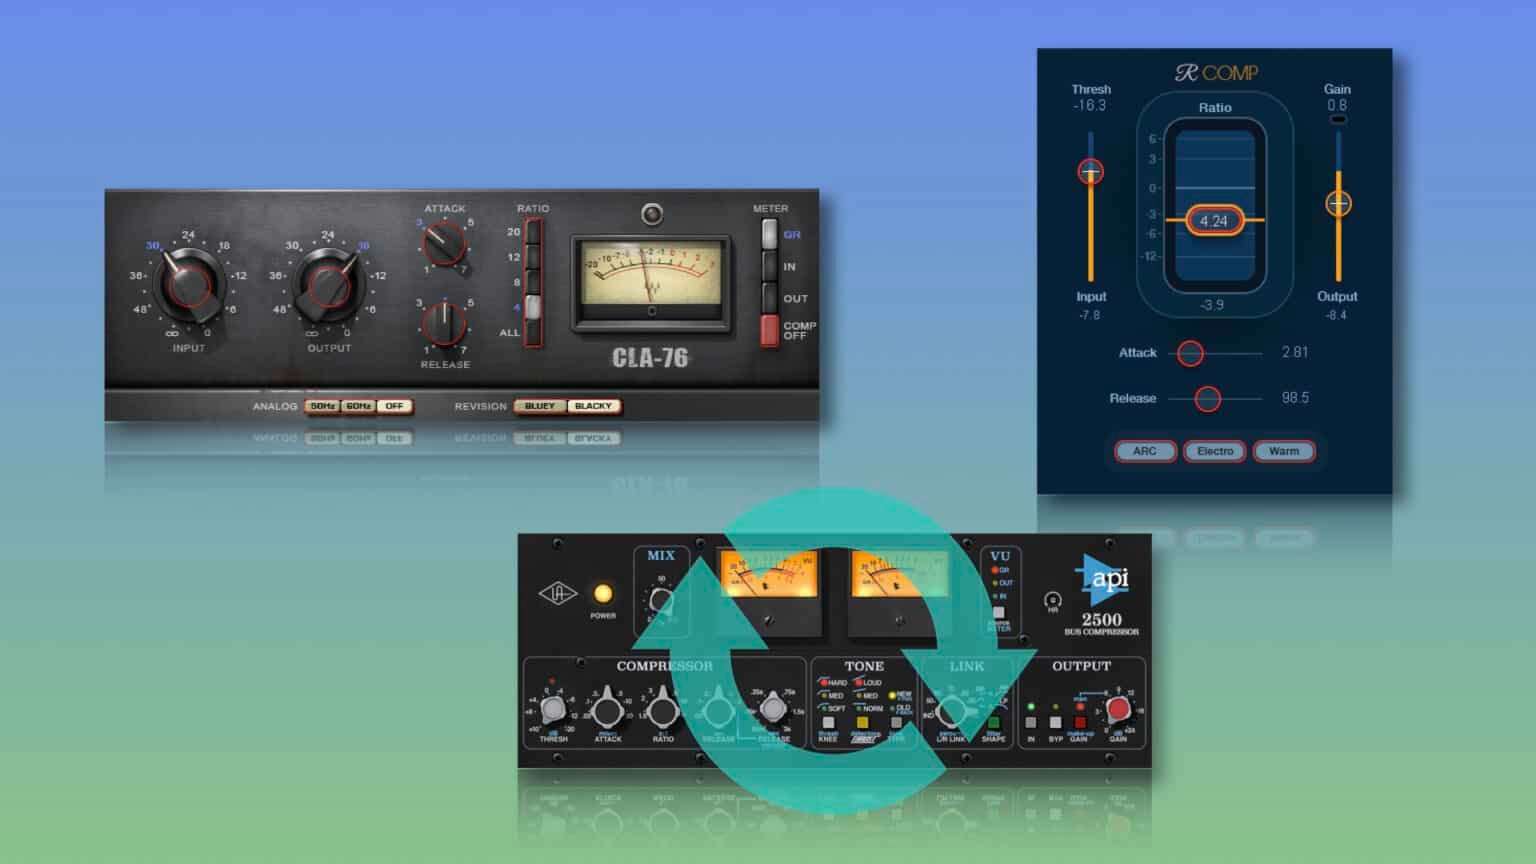Viewport: 1536px width, 864px height.
Task: Select the 60Hz analog mode on the CLA-76
Action: pyautogui.click(x=359, y=406)
